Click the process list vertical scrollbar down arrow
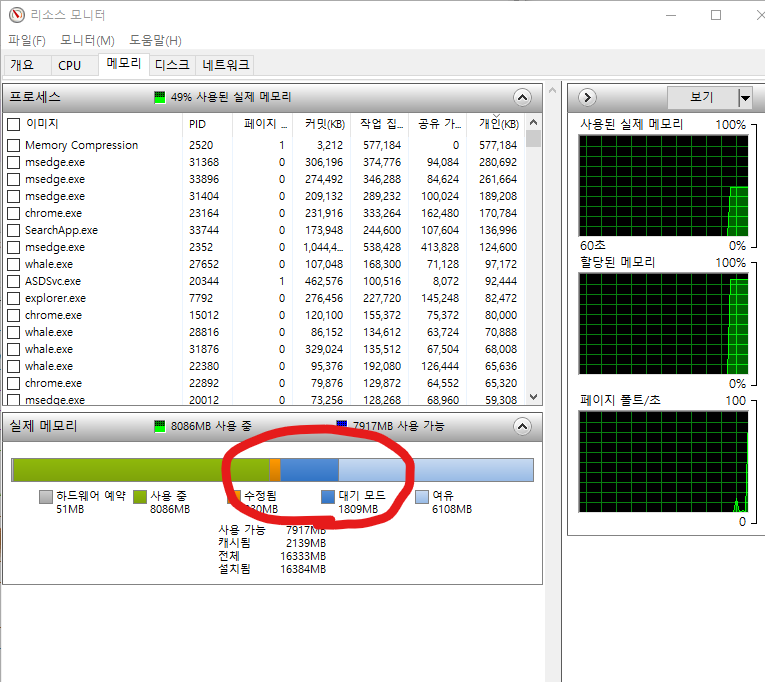This screenshot has width=765, height=682. point(533,397)
